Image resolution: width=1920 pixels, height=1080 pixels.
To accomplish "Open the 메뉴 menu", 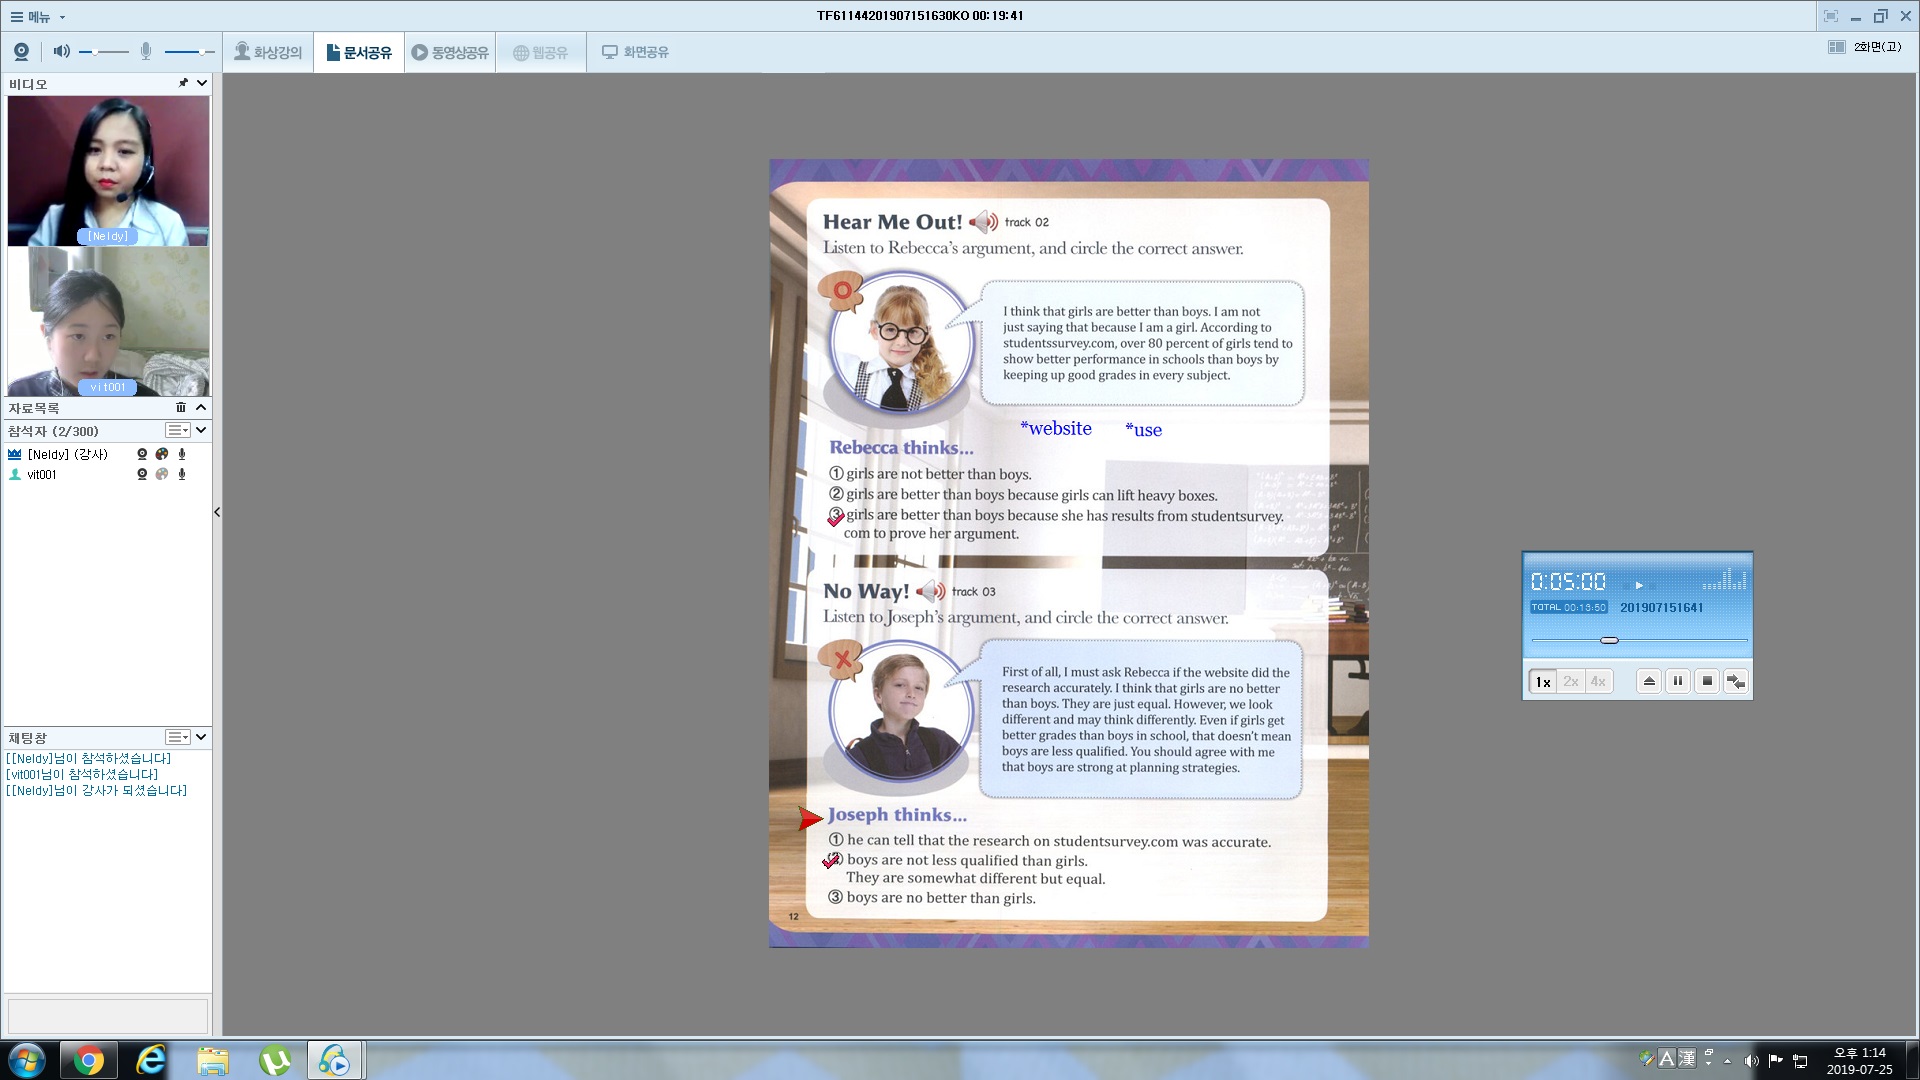I will 38,17.
